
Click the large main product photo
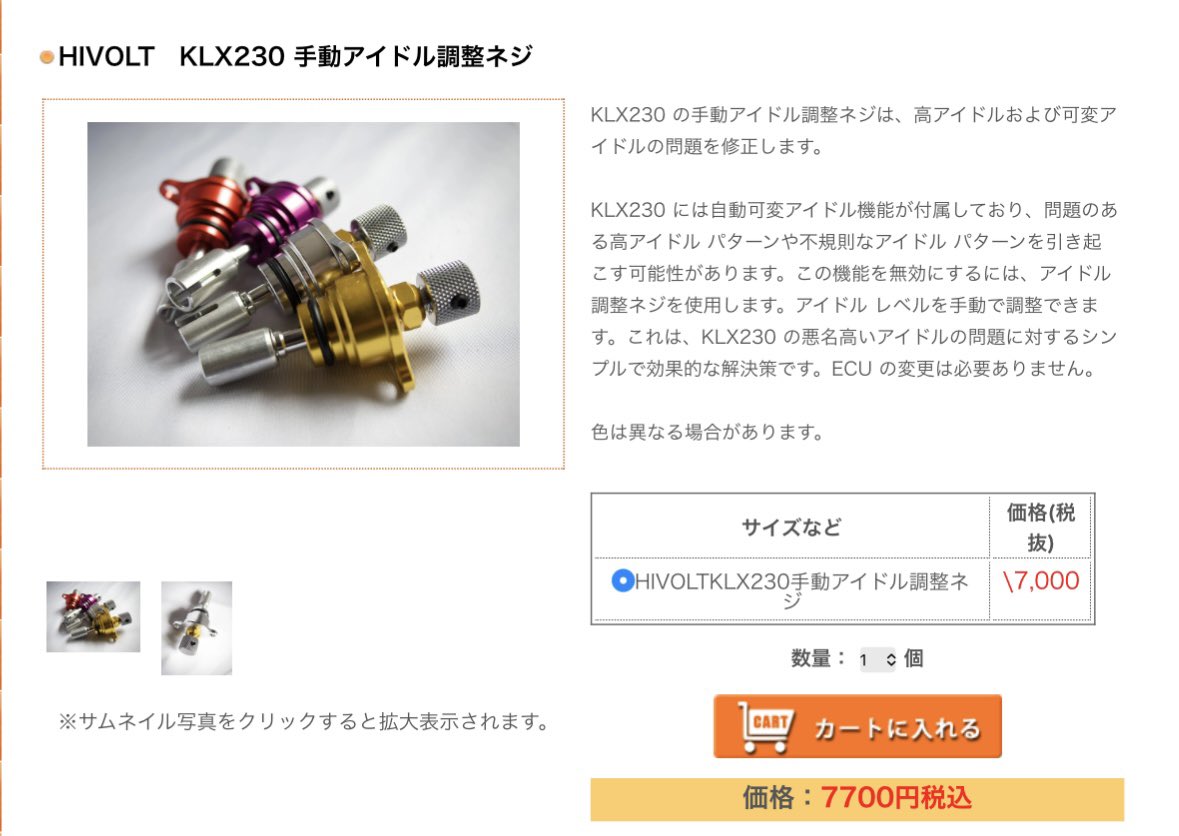(303, 284)
